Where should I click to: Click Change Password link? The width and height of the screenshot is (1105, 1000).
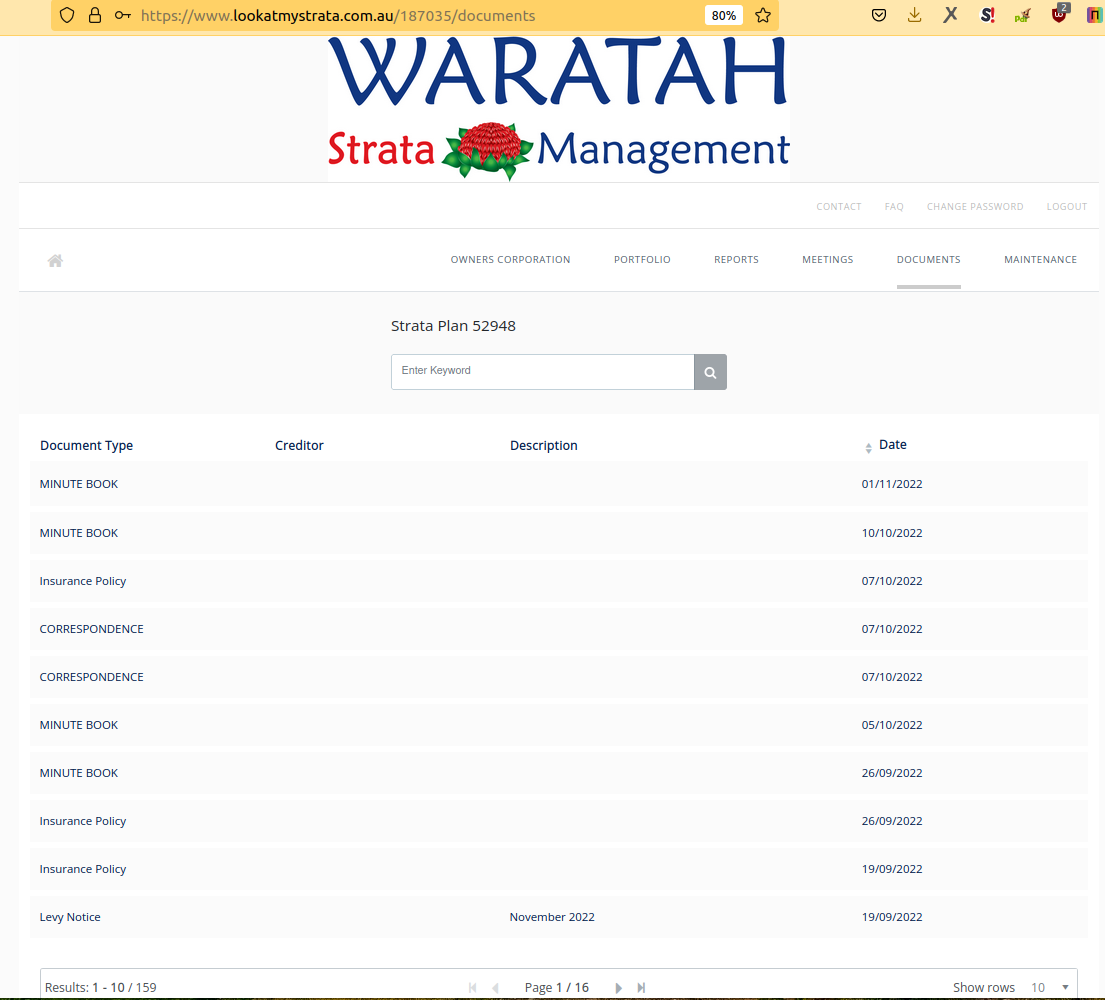975,206
